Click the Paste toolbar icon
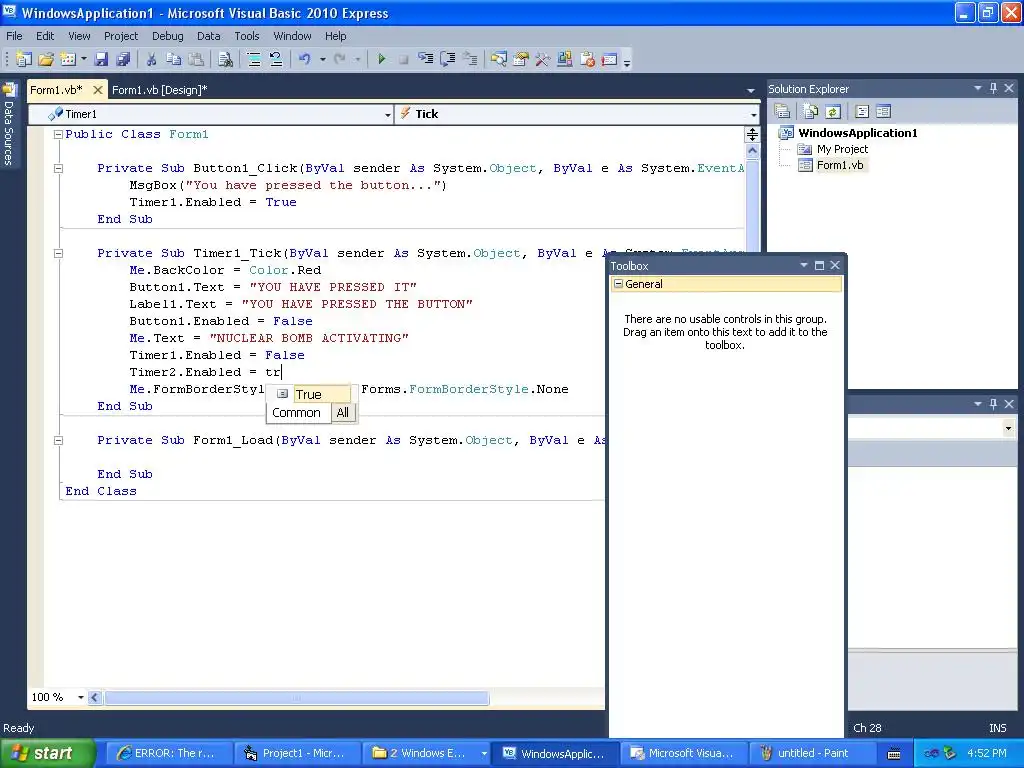This screenshot has width=1024, height=768. pos(196,59)
